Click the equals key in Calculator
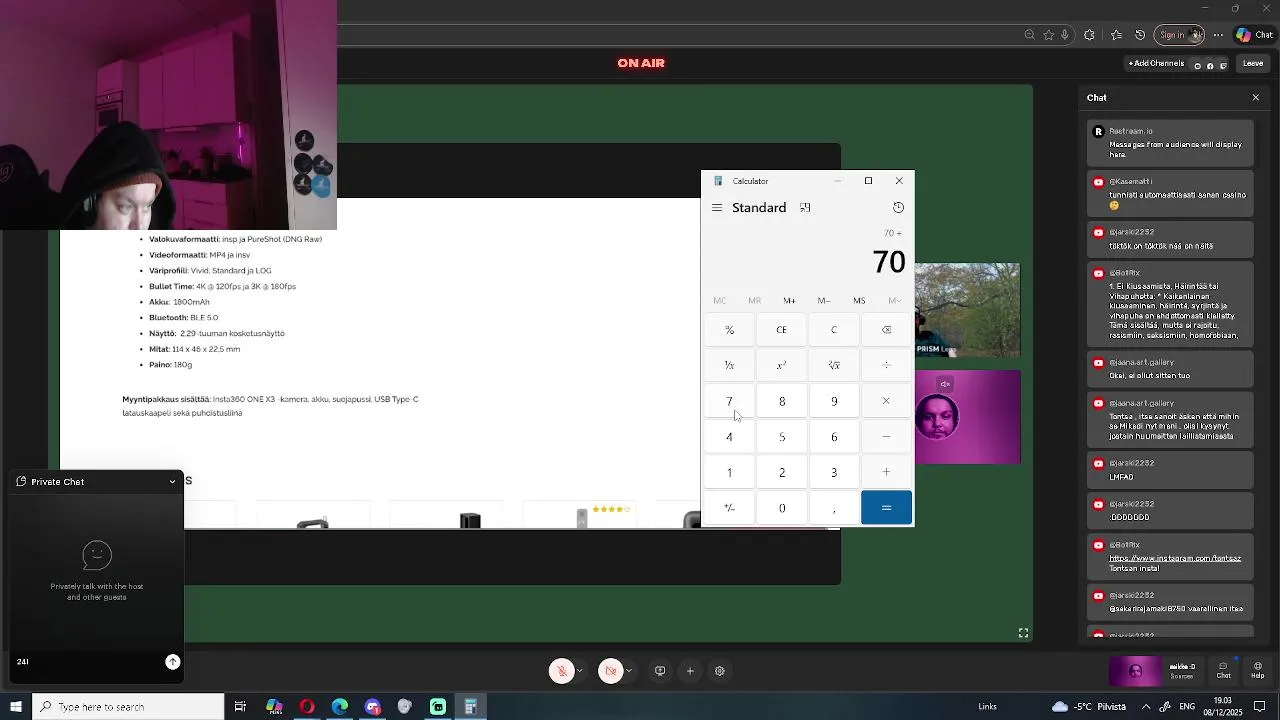Screen dimensions: 1280x720 [x=886, y=508]
